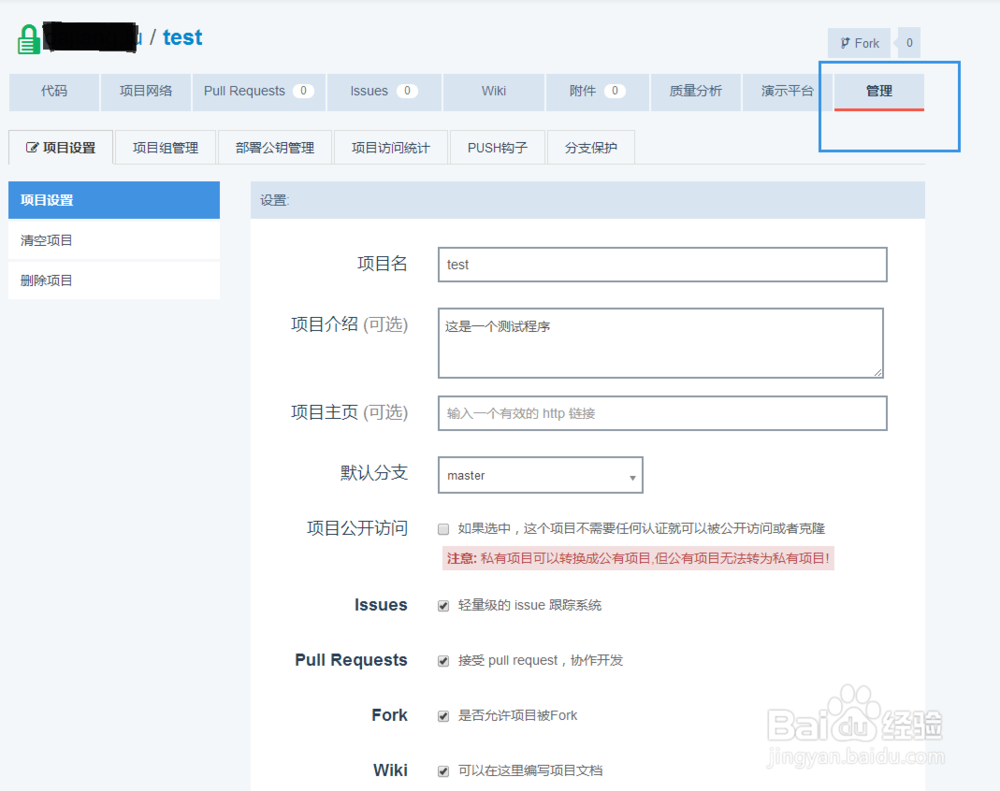The height and width of the screenshot is (791, 1000).
Task: Switch to the 项目组管理 section
Action: 164,146
